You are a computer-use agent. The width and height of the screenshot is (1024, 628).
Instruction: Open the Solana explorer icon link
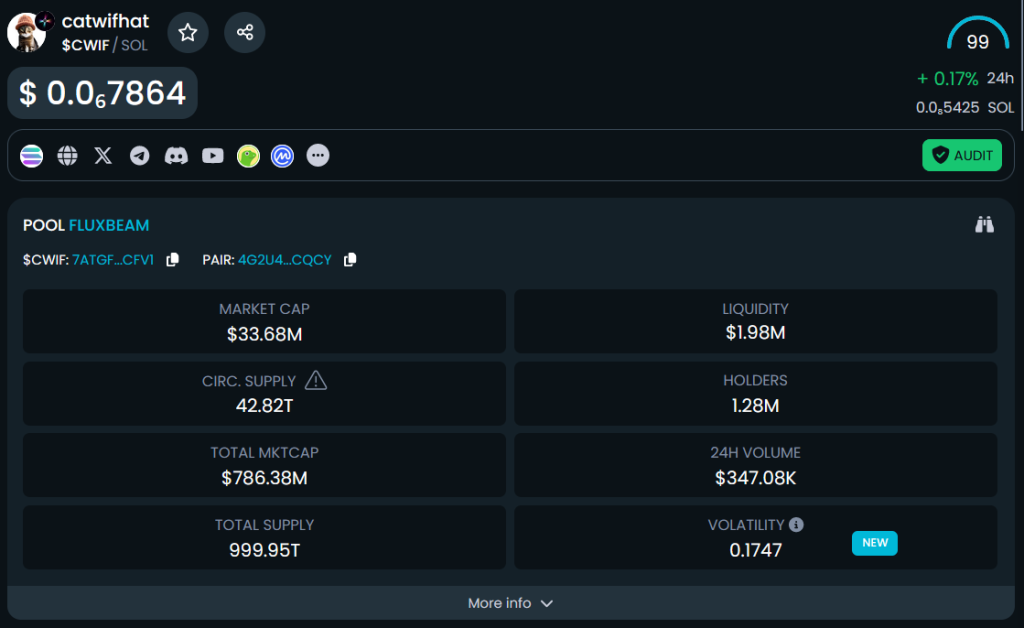31,156
